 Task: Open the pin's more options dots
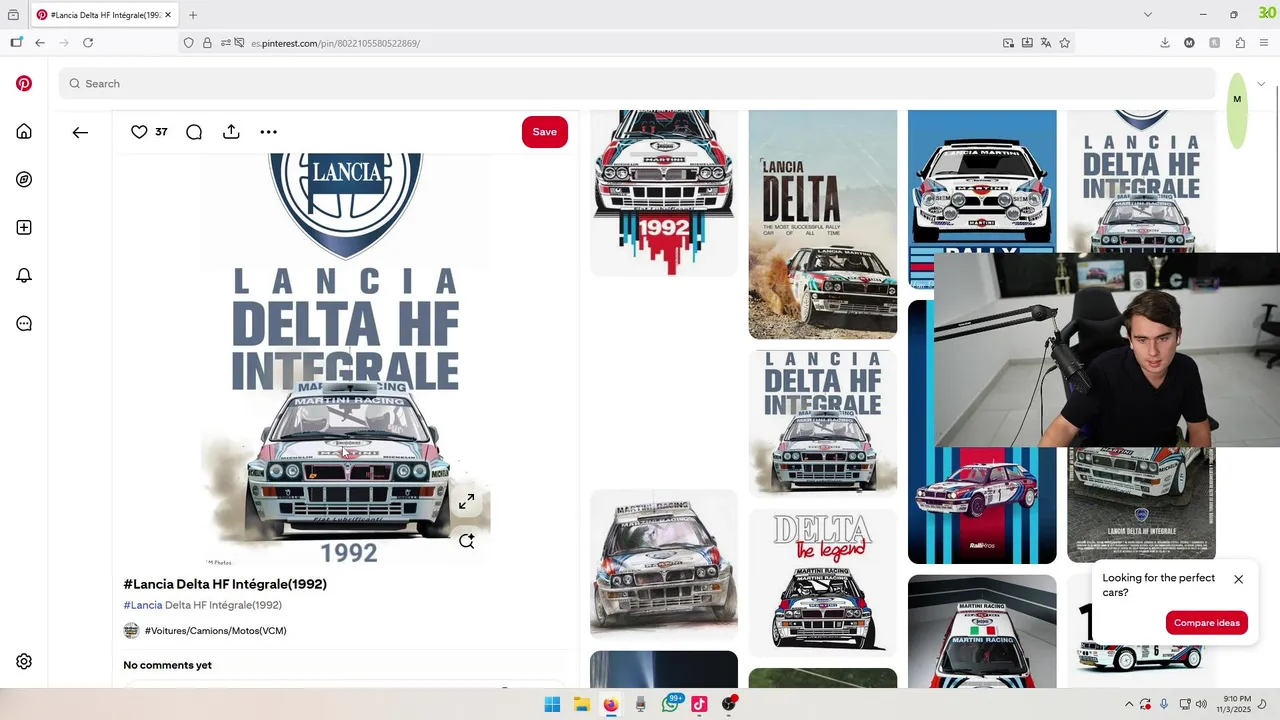point(268,132)
